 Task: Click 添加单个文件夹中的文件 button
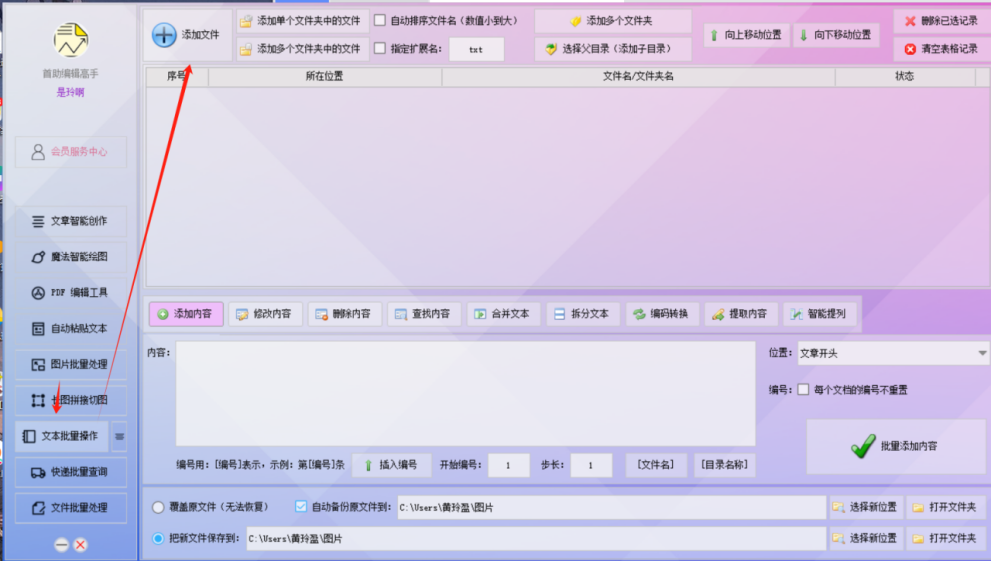[x=302, y=21]
